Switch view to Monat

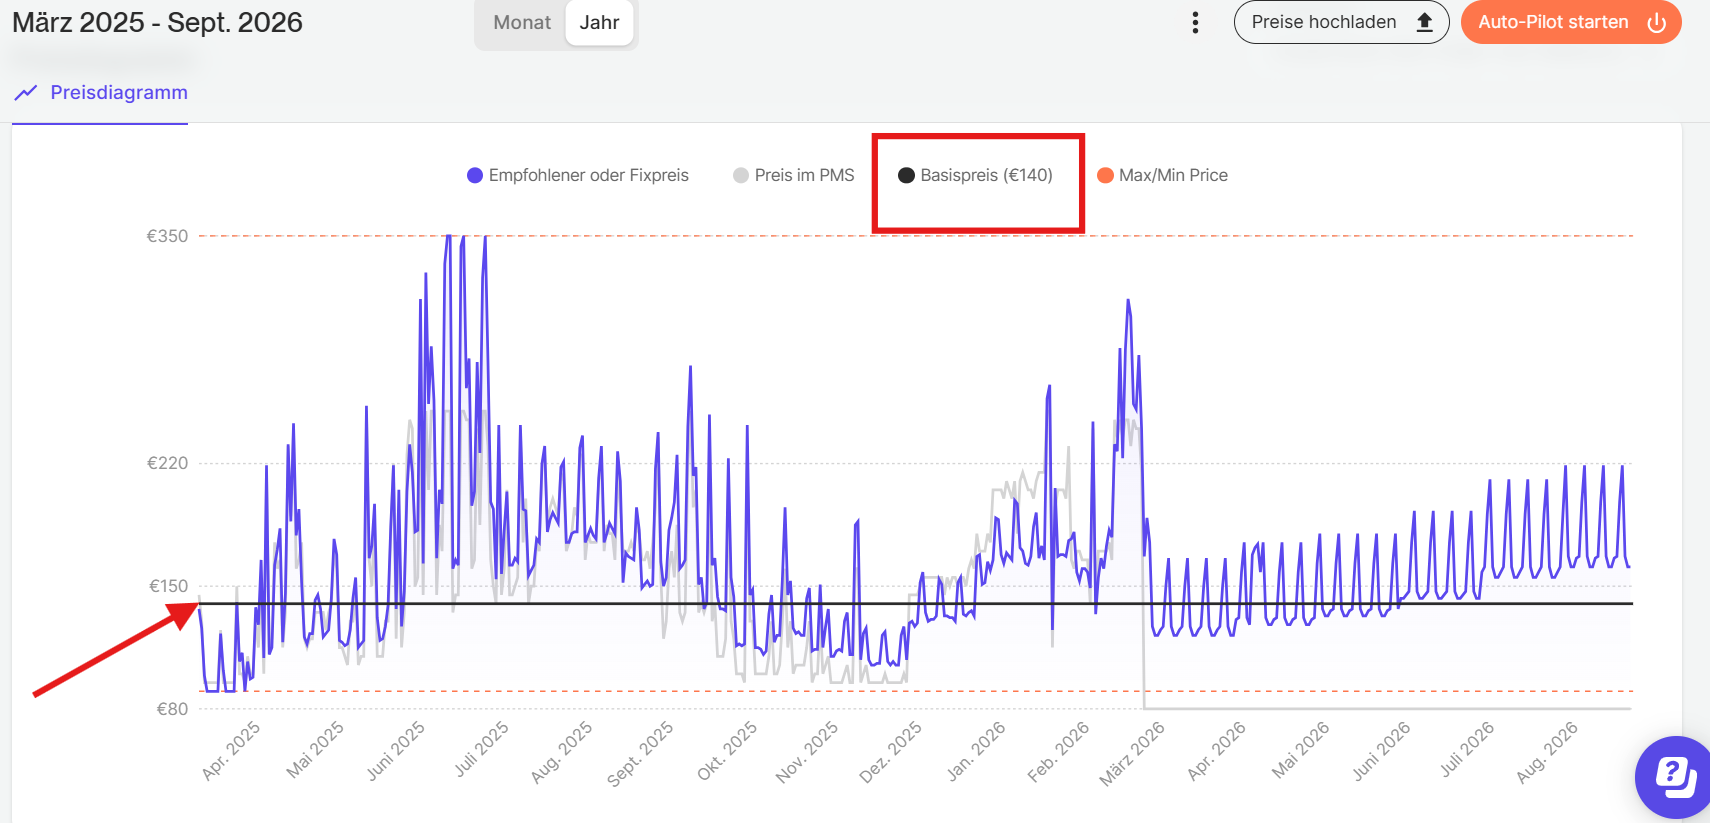(x=521, y=23)
